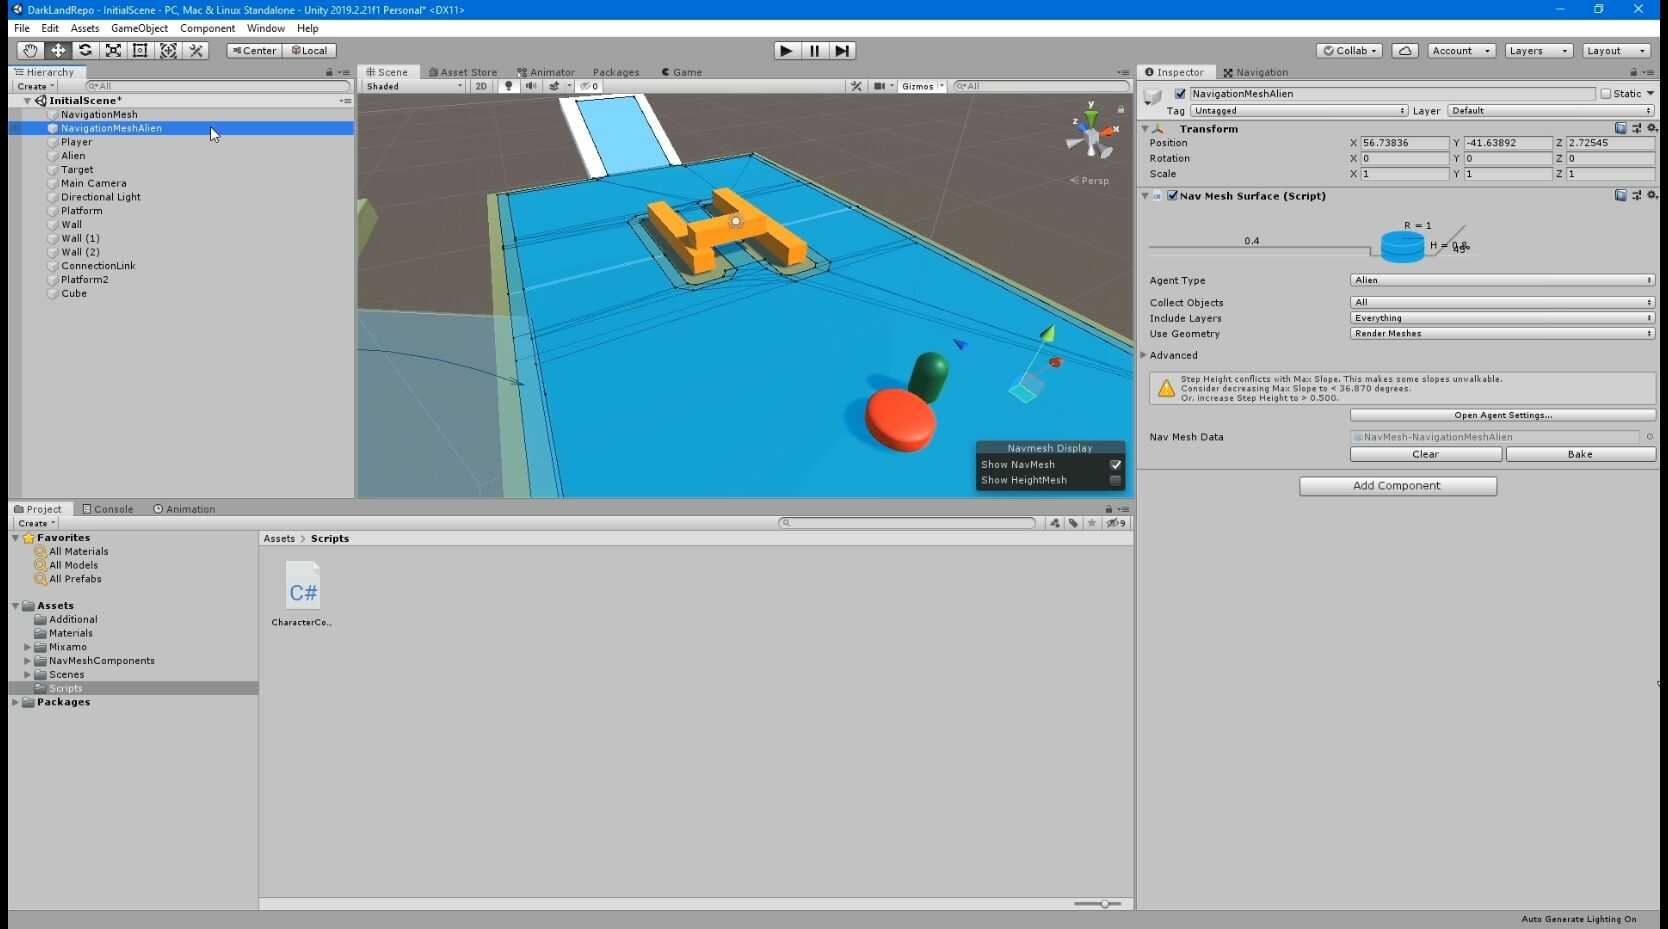Open the Agent Type dropdown
Screen dimensions: 1668x929
tap(1503, 280)
